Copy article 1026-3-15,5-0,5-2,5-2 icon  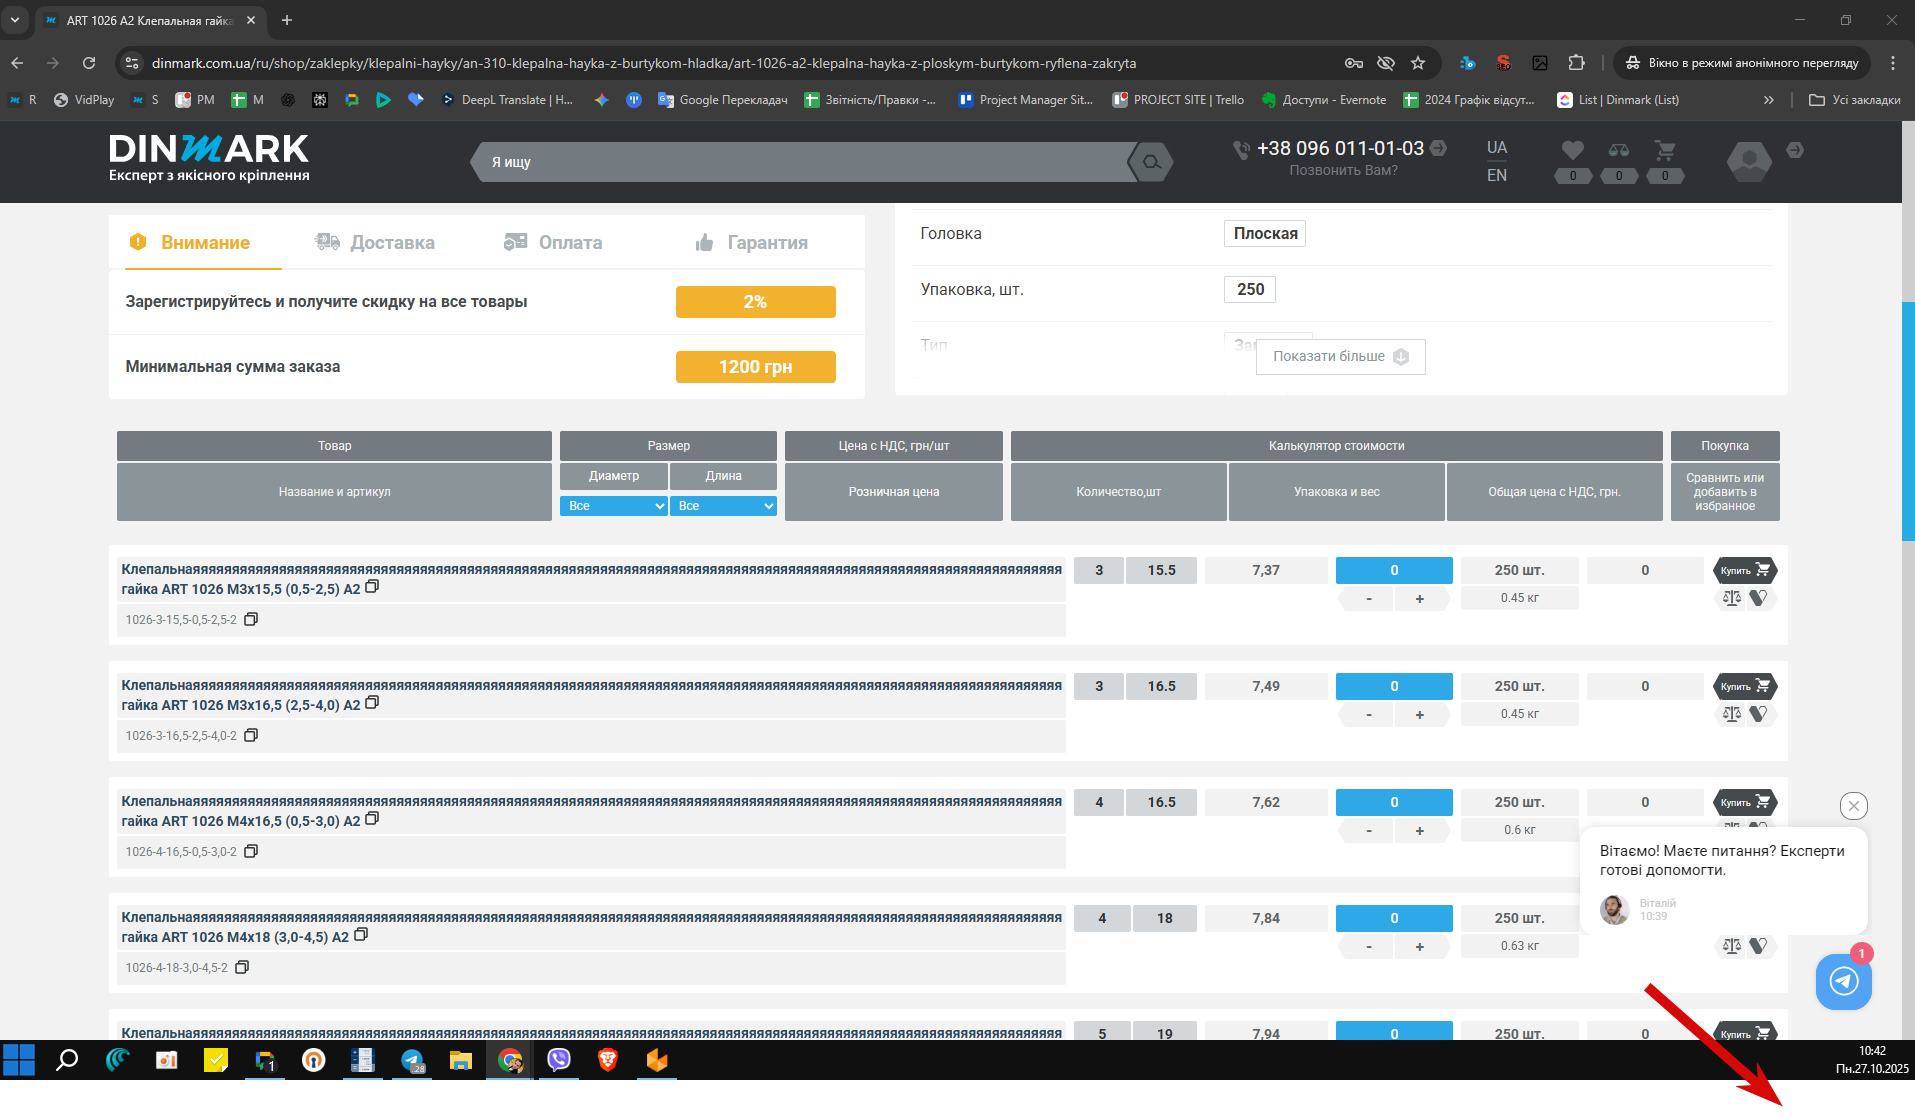point(251,619)
